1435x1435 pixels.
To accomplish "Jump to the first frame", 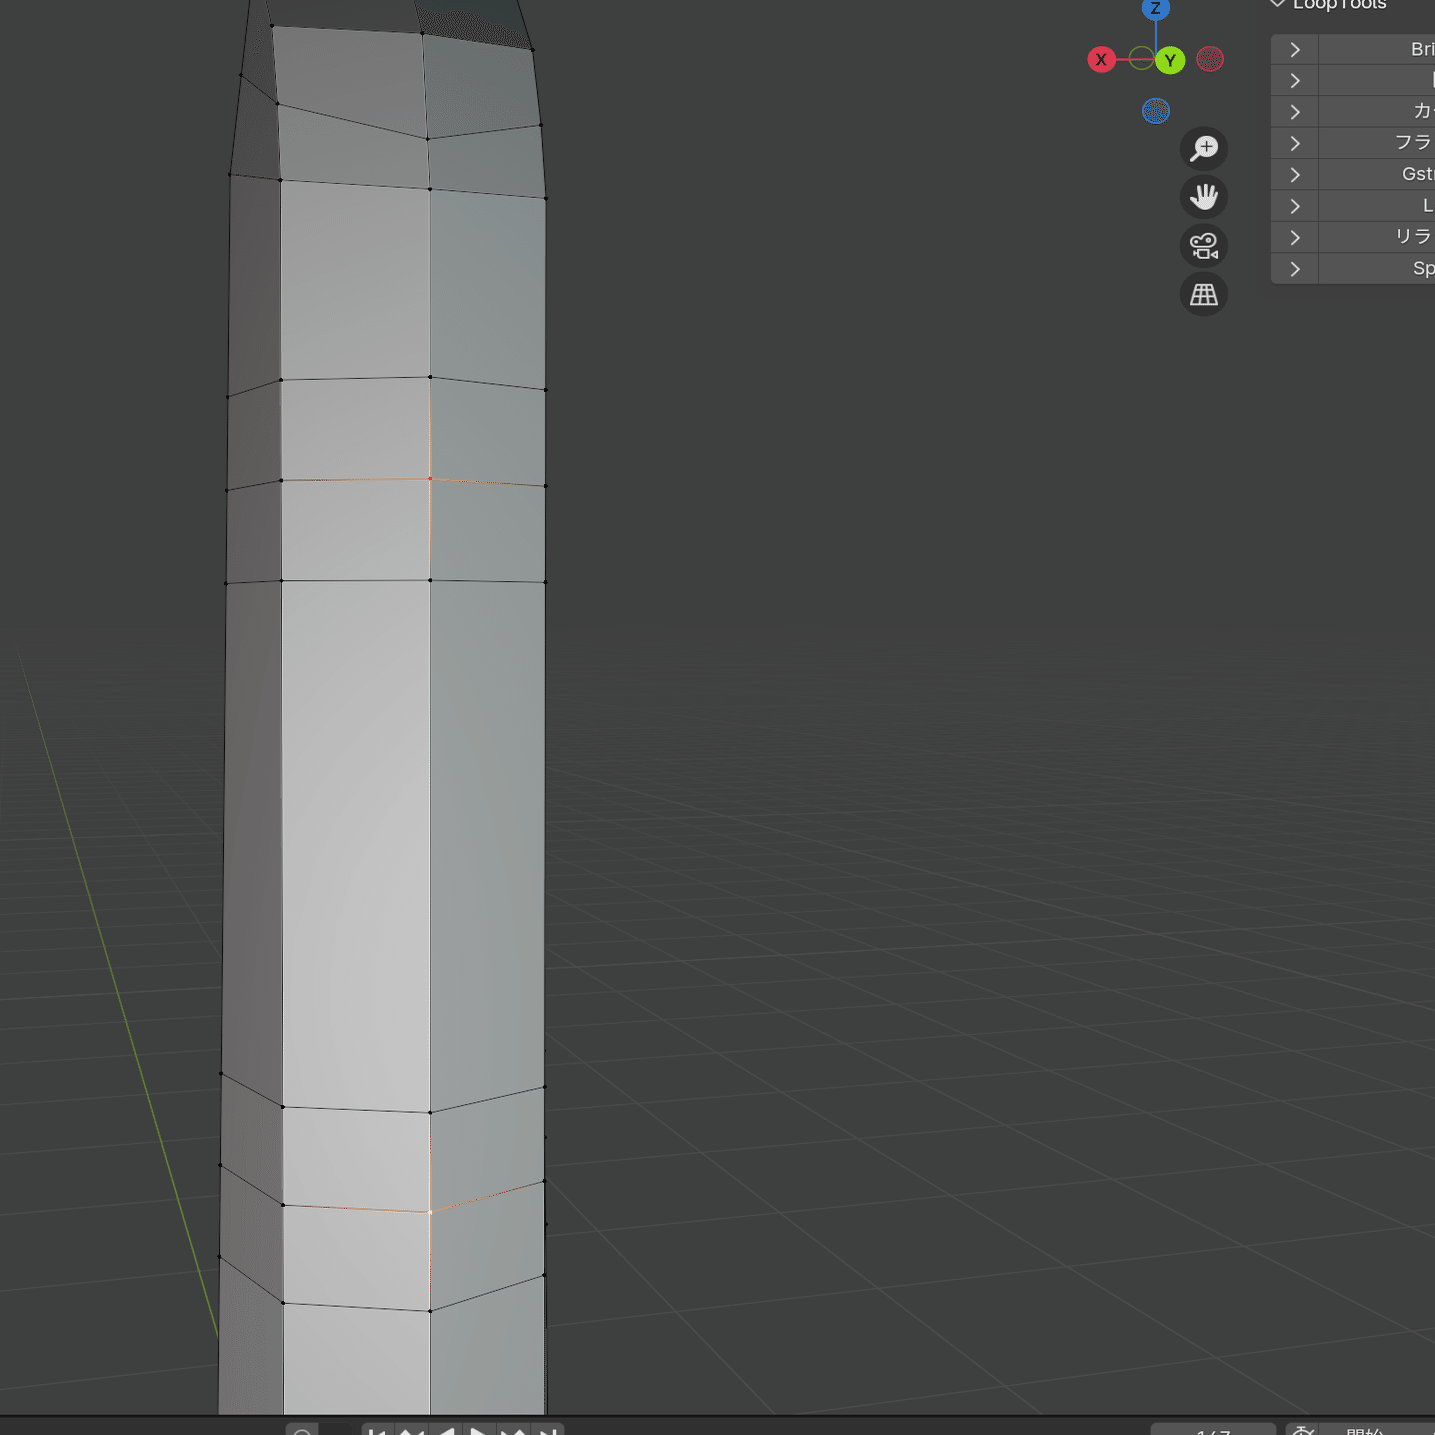I will (x=377, y=1431).
